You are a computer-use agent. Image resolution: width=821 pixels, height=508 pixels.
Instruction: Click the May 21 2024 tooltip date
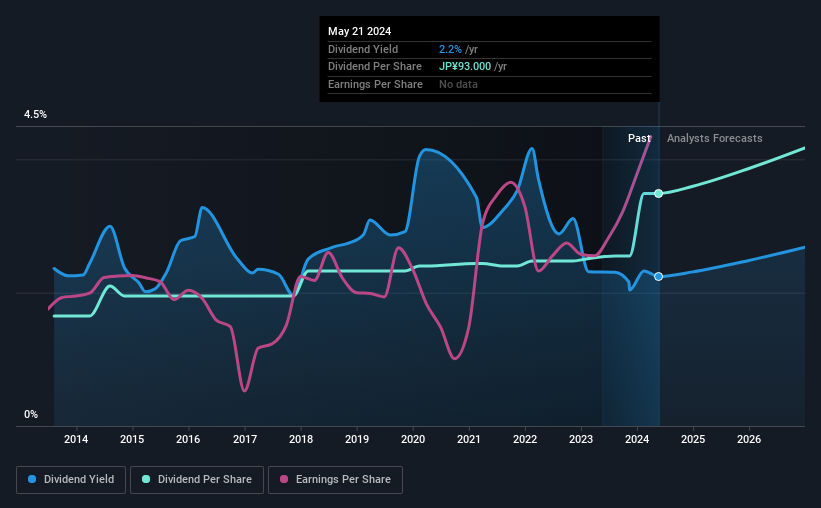360,31
